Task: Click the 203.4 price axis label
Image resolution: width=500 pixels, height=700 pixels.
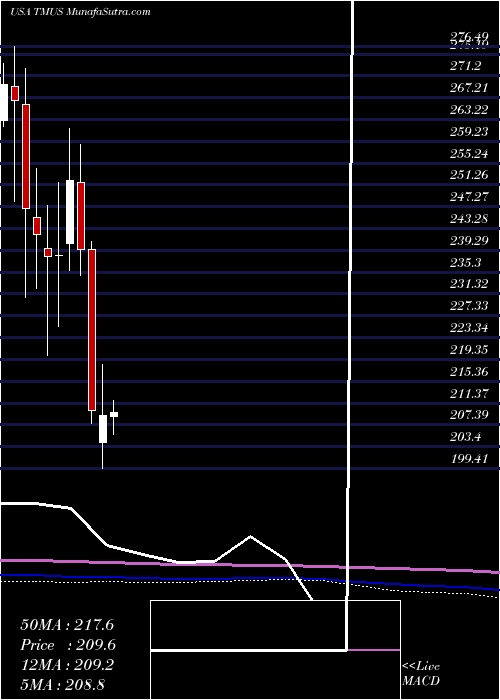Action: (x=465, y=437)
